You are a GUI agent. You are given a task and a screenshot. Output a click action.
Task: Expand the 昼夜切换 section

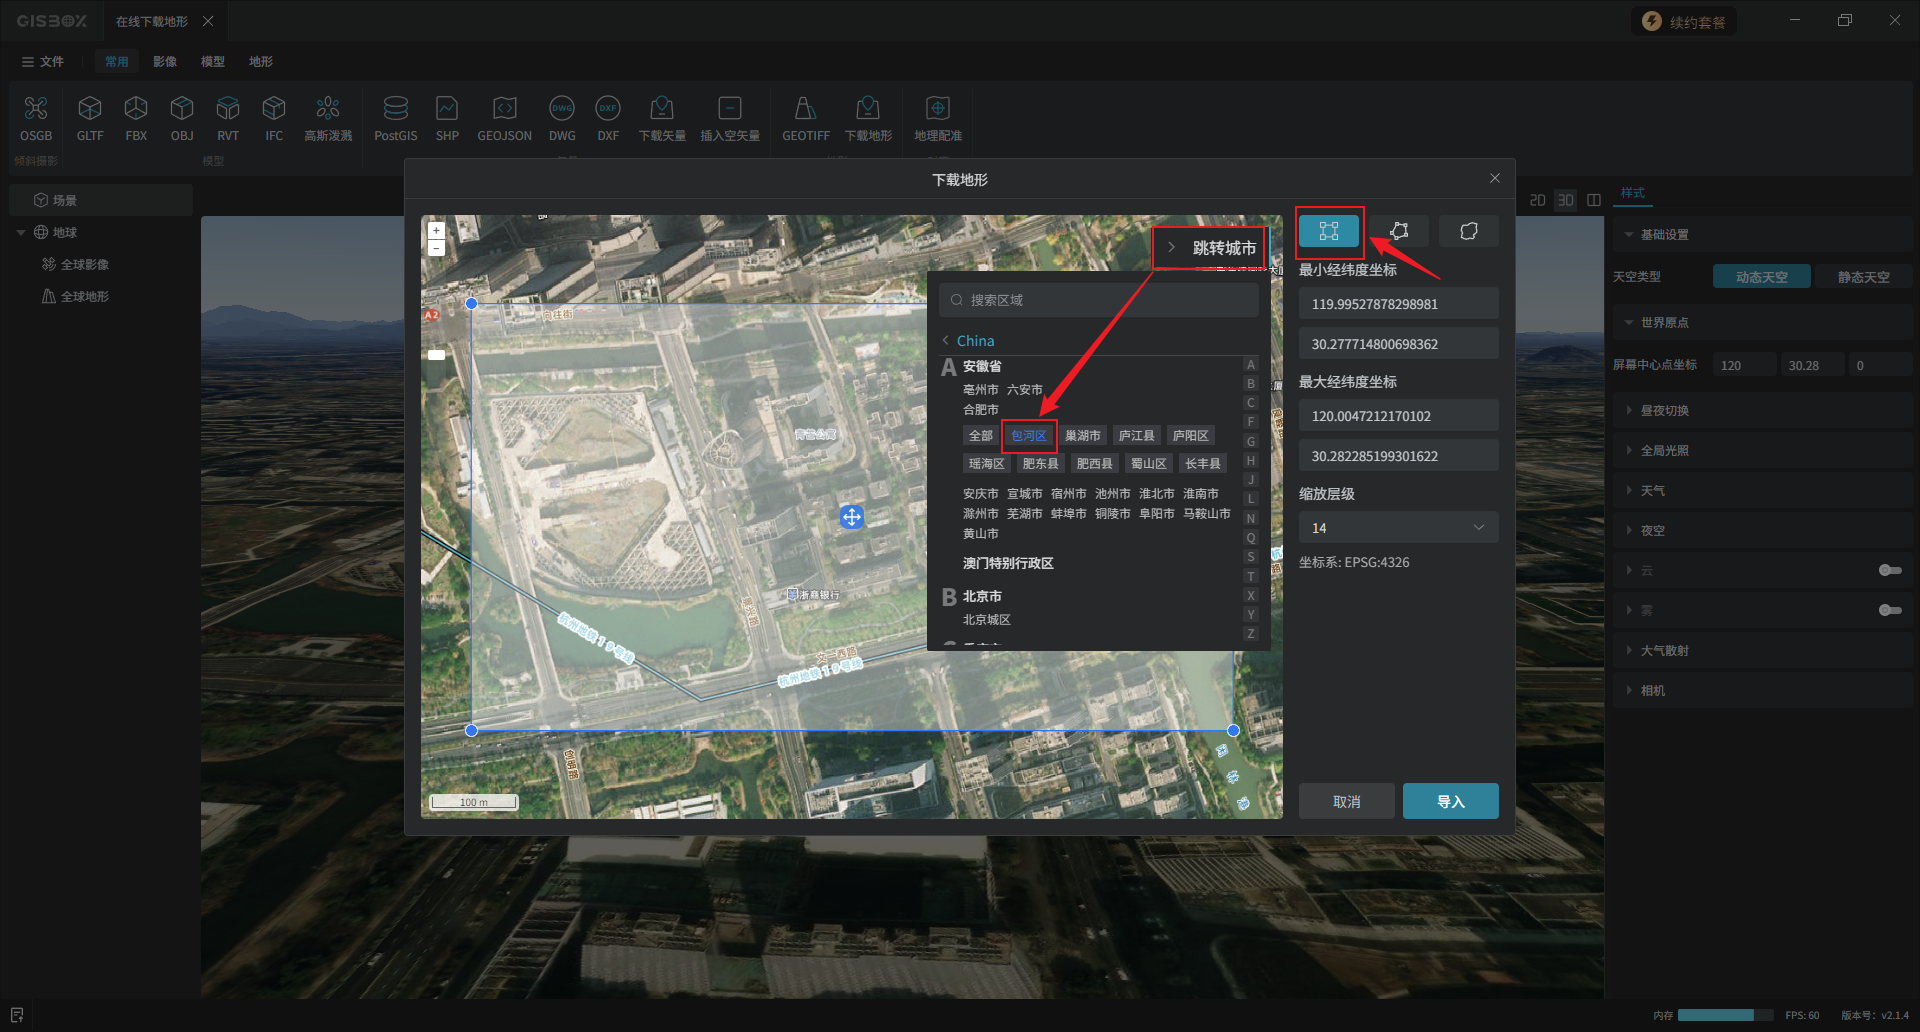click(1664, 411)
